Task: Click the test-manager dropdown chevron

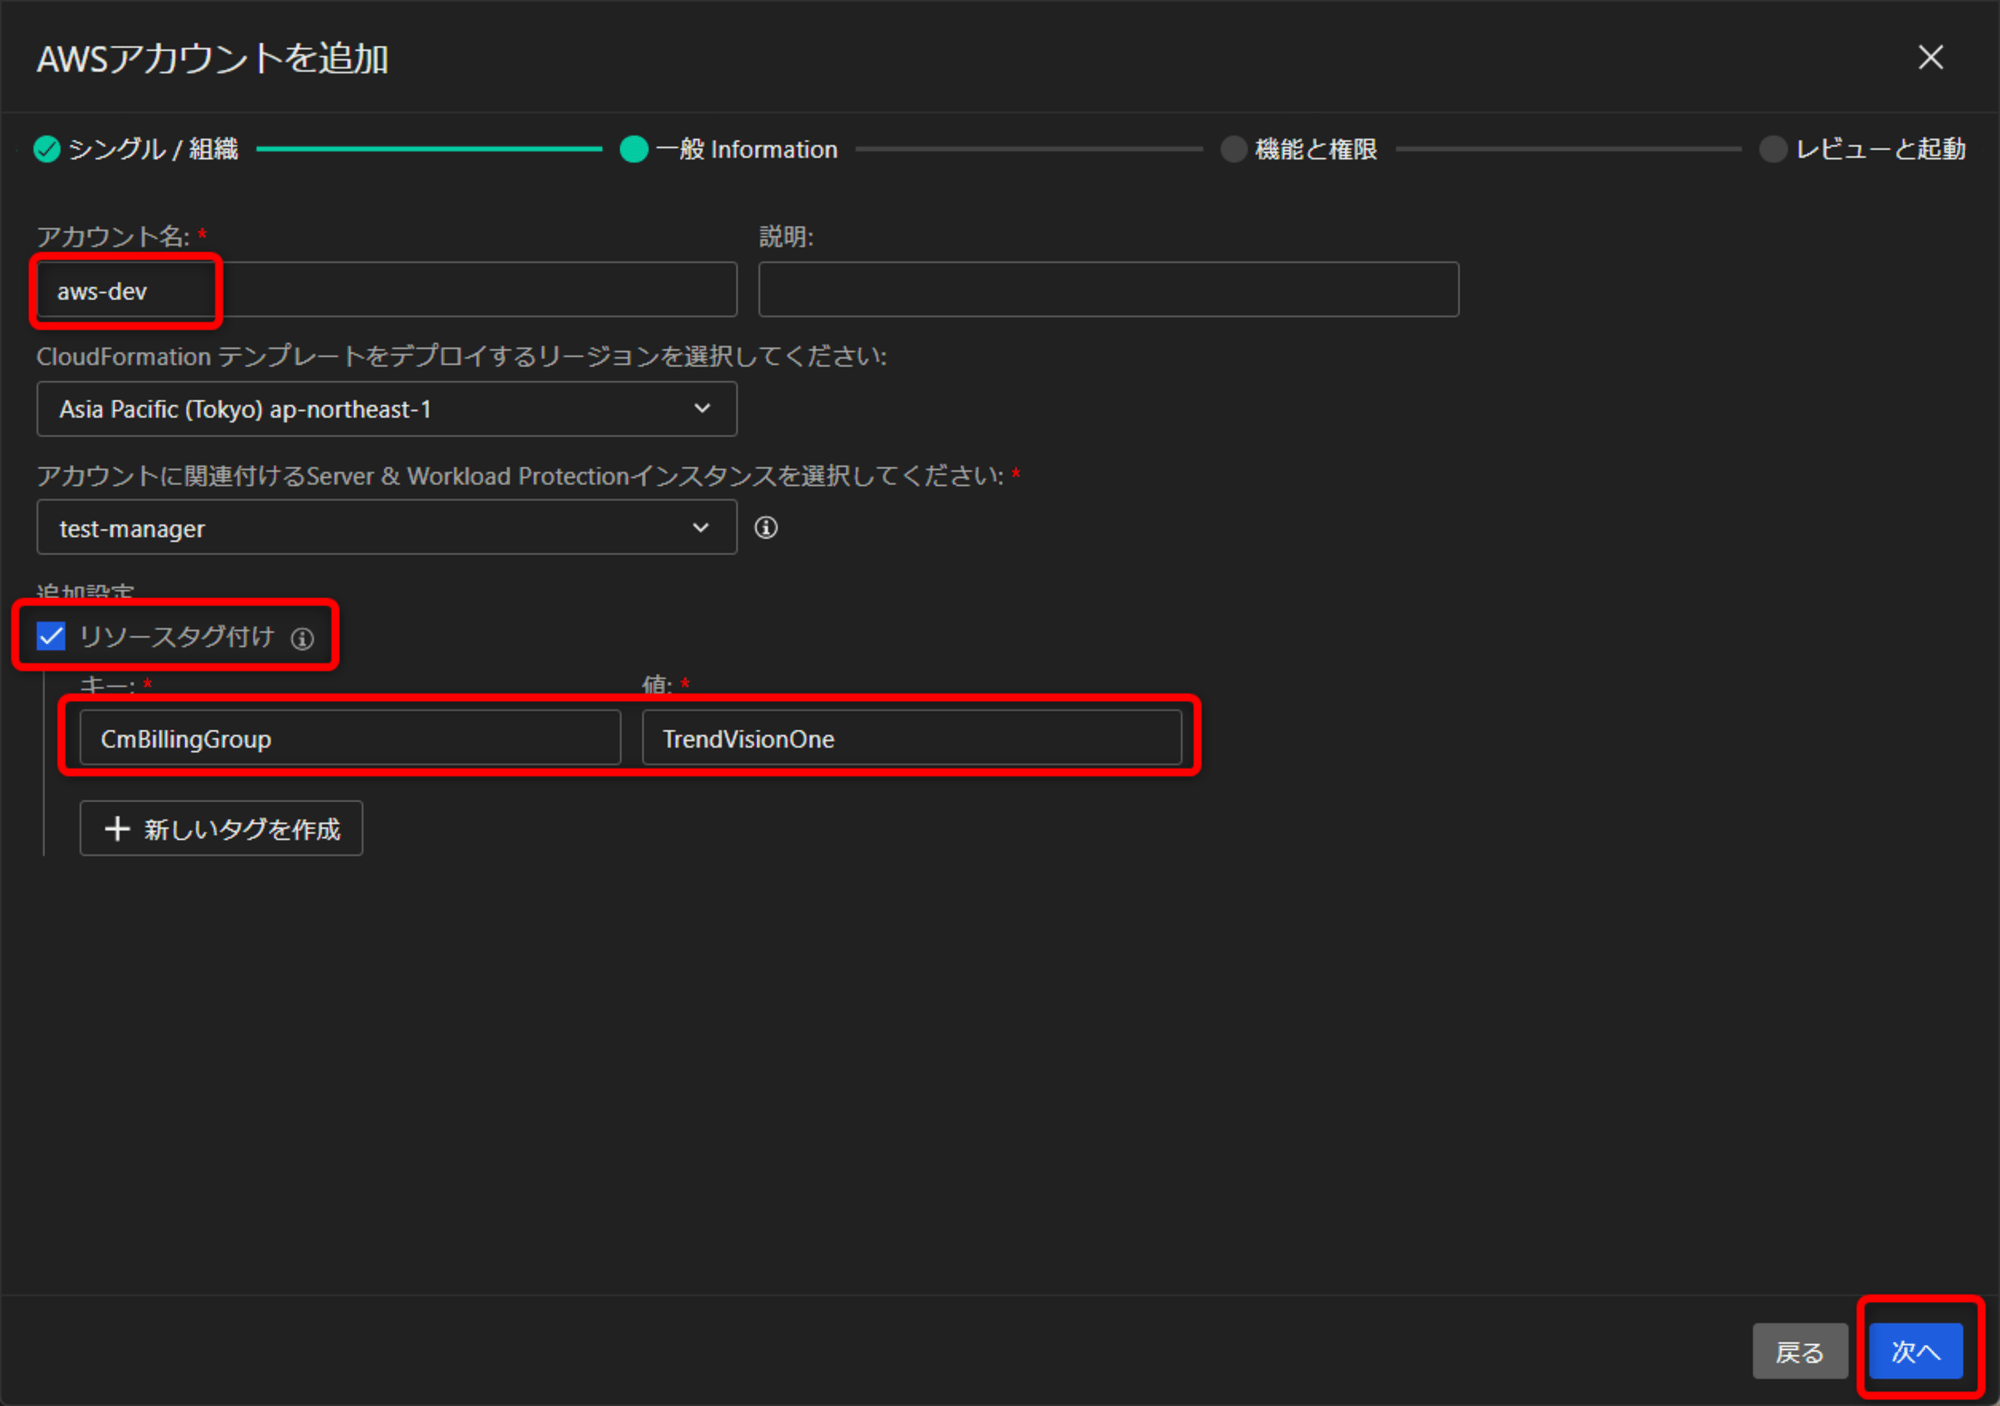Action: tap(701, 527)
